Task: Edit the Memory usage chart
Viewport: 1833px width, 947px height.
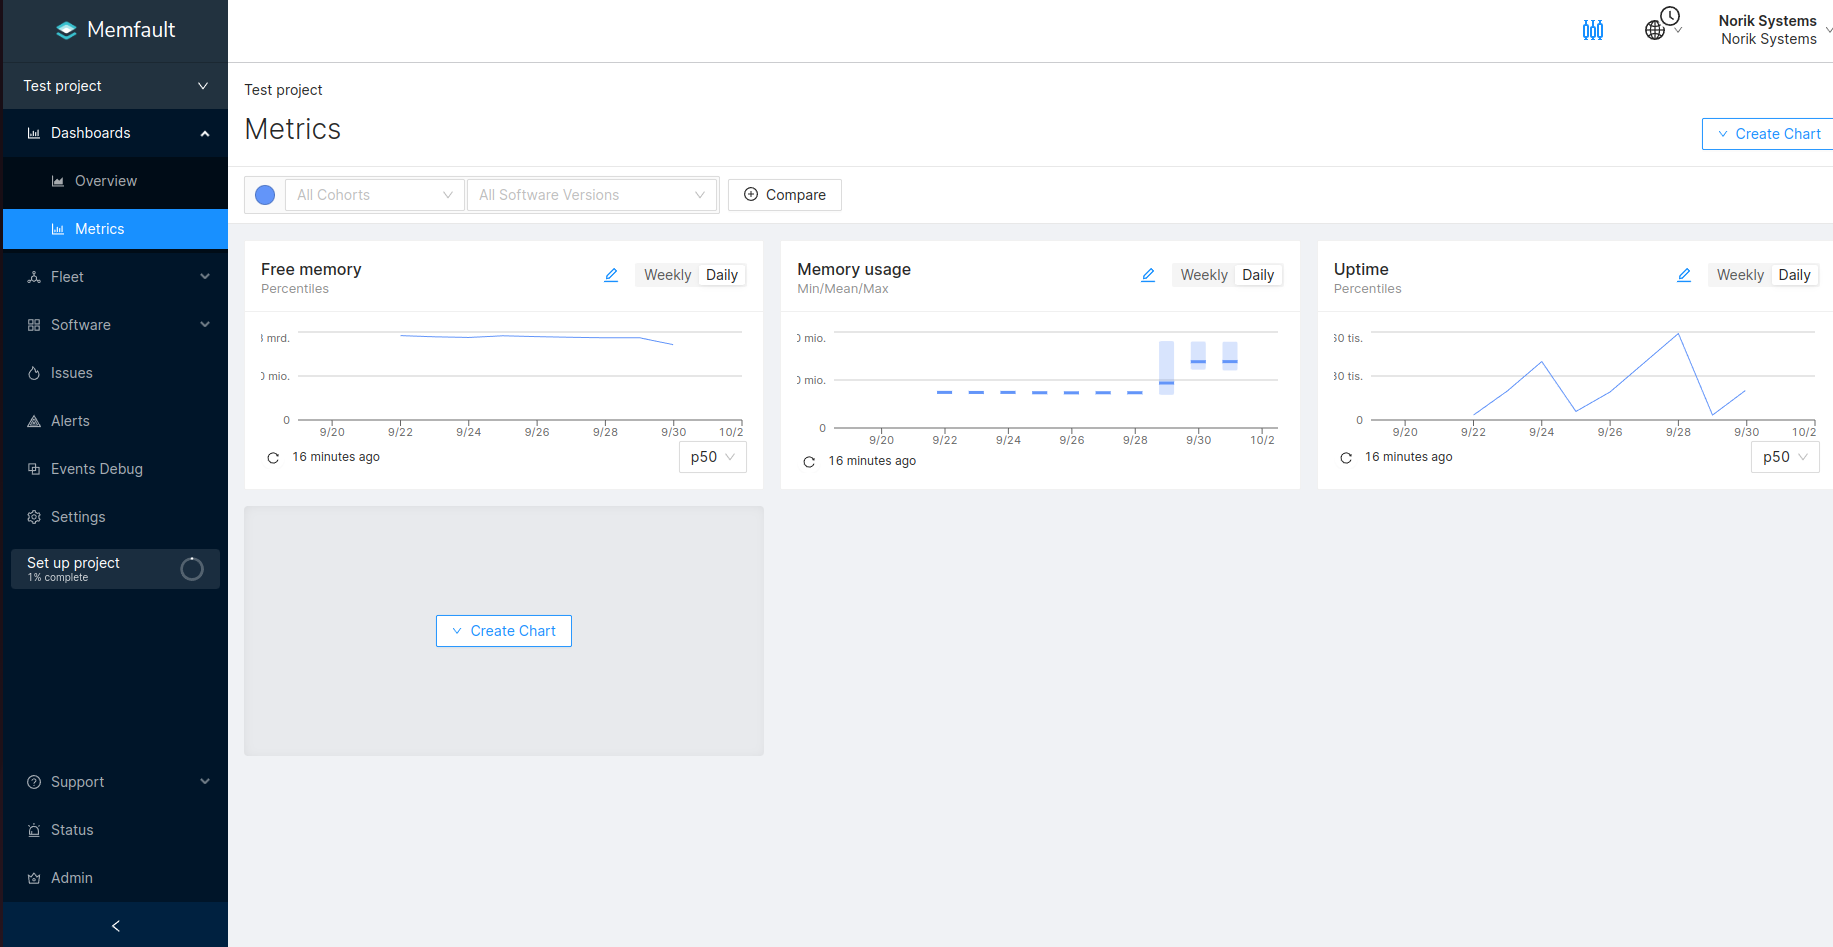Action: (x=1148, y=275)
